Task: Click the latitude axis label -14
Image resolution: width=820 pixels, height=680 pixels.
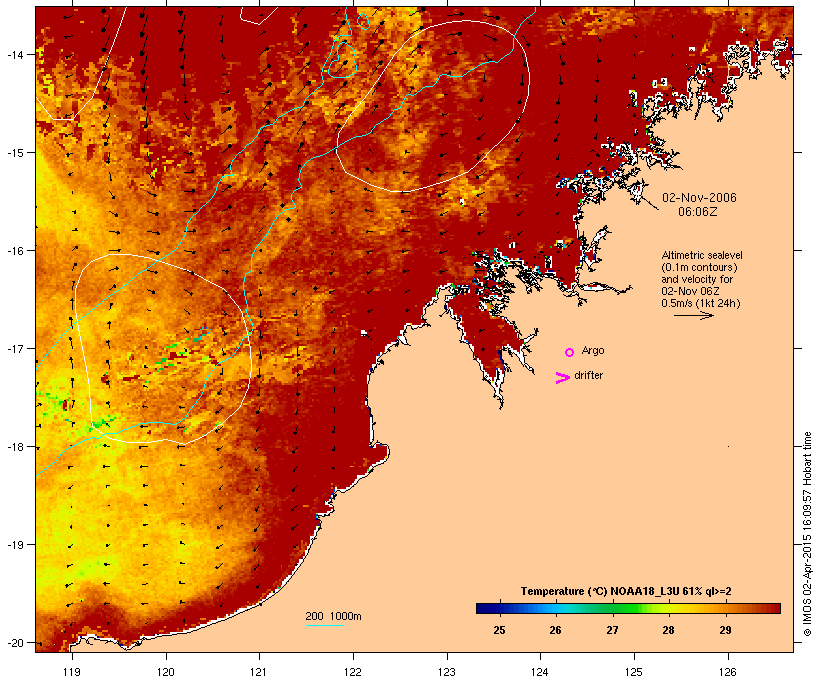Action: click(15, 54)
